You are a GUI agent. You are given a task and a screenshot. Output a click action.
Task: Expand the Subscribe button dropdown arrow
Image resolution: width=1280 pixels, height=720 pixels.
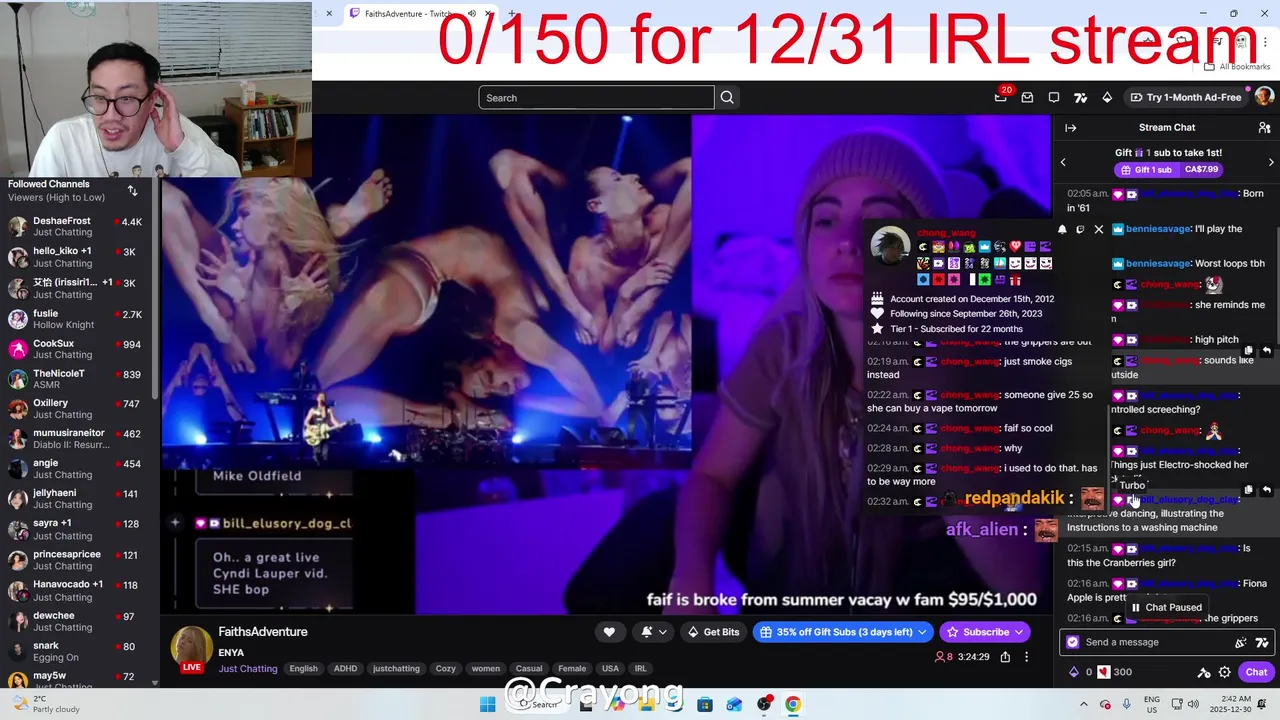coord(1019,632)
